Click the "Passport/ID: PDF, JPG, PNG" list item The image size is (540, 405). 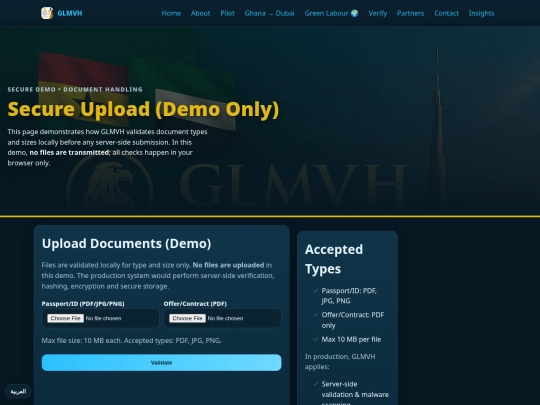tap(349, 296)
